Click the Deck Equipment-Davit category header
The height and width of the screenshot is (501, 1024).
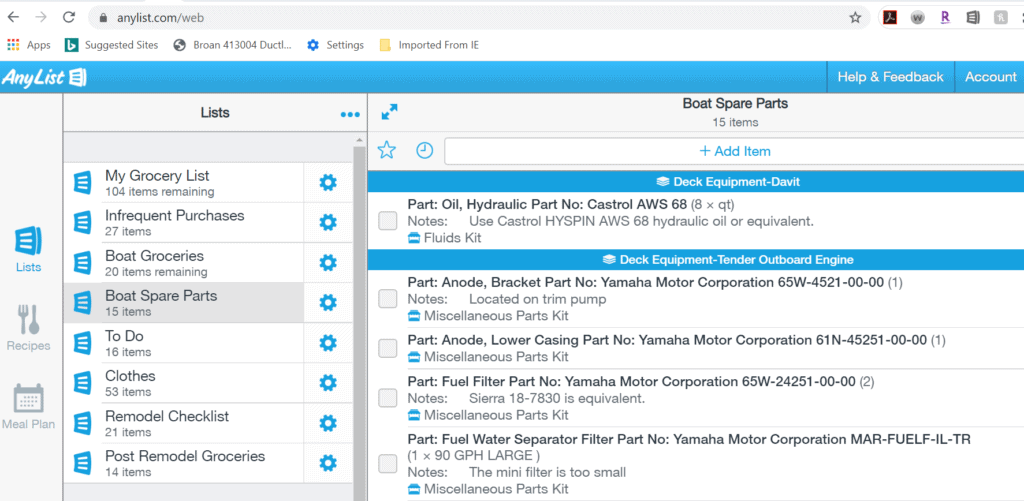tap(696, 182)
